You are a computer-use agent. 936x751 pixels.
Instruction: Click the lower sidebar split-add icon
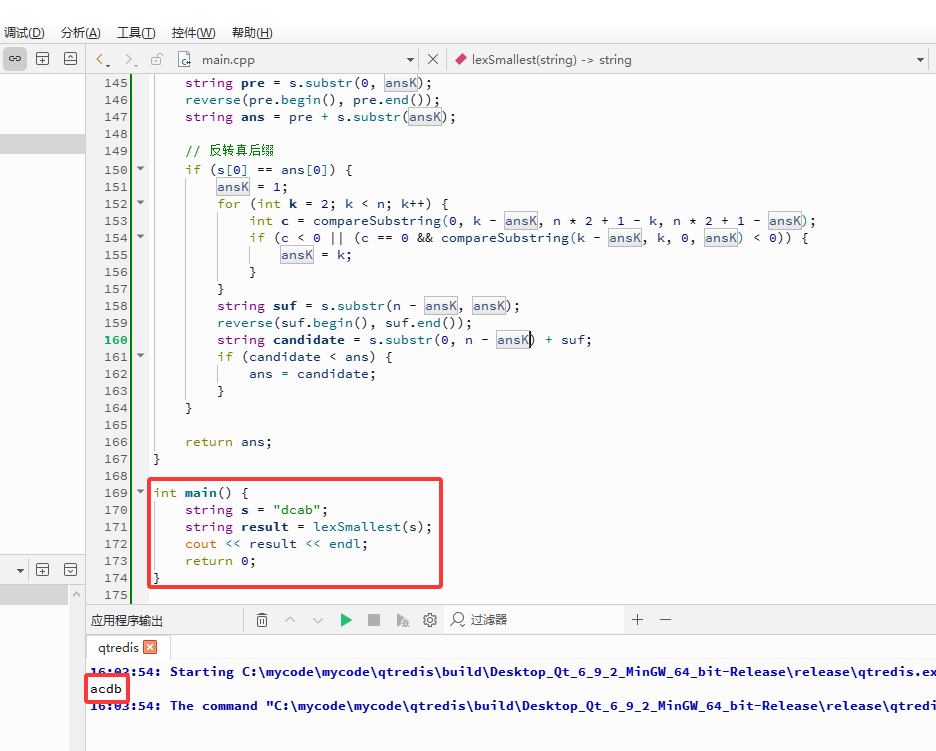coord(42,570)
